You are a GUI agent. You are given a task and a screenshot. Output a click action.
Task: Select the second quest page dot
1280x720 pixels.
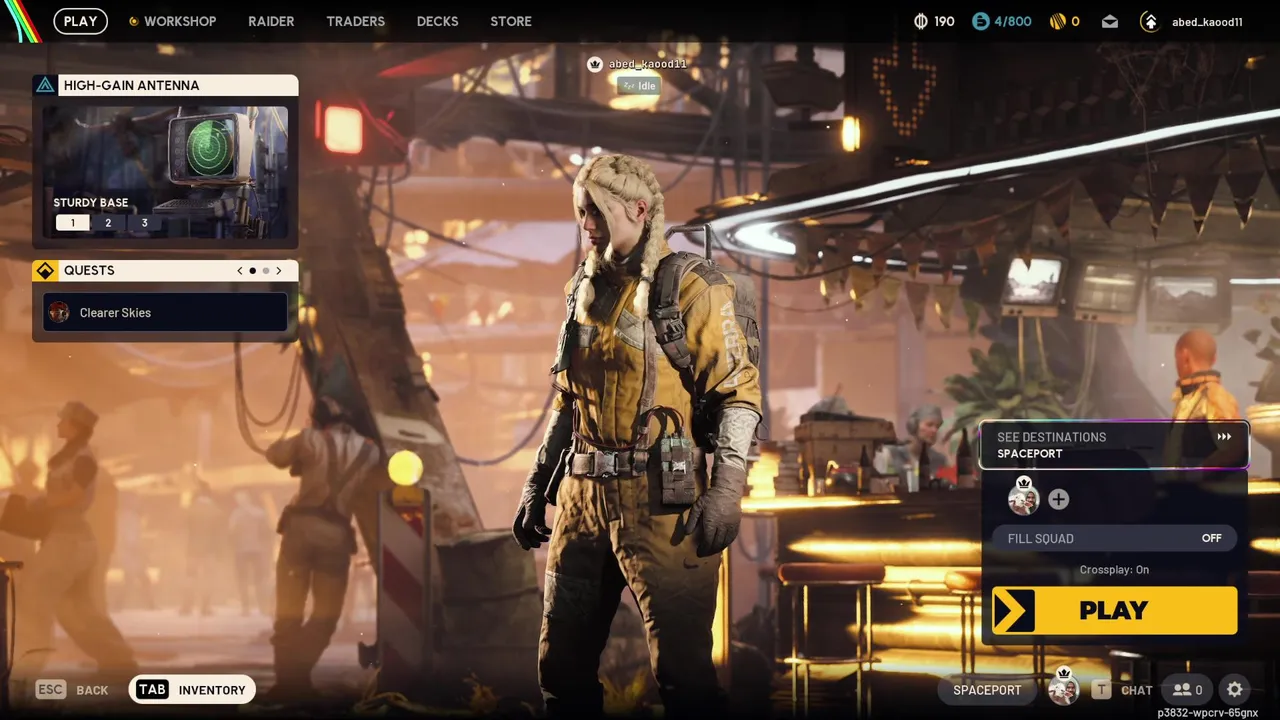click(265, 270)
